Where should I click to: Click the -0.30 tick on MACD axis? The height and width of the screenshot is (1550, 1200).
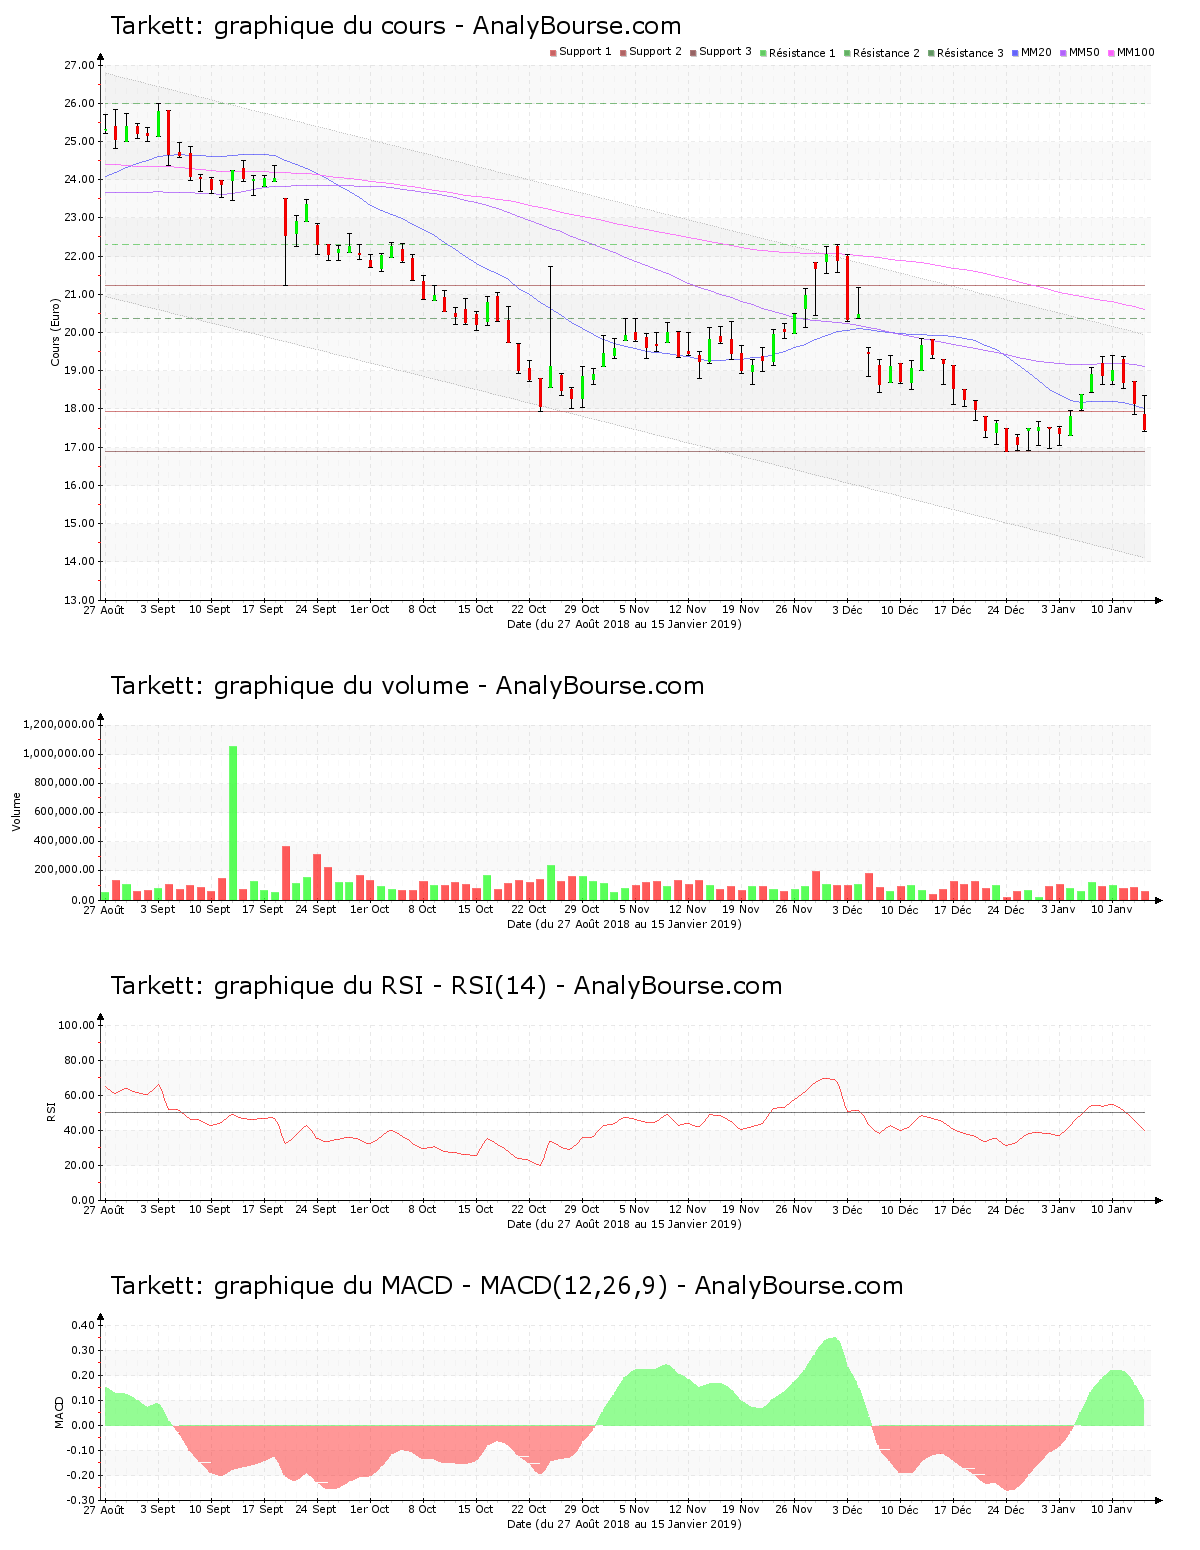pyautogui.click(x=82, y=1500)
